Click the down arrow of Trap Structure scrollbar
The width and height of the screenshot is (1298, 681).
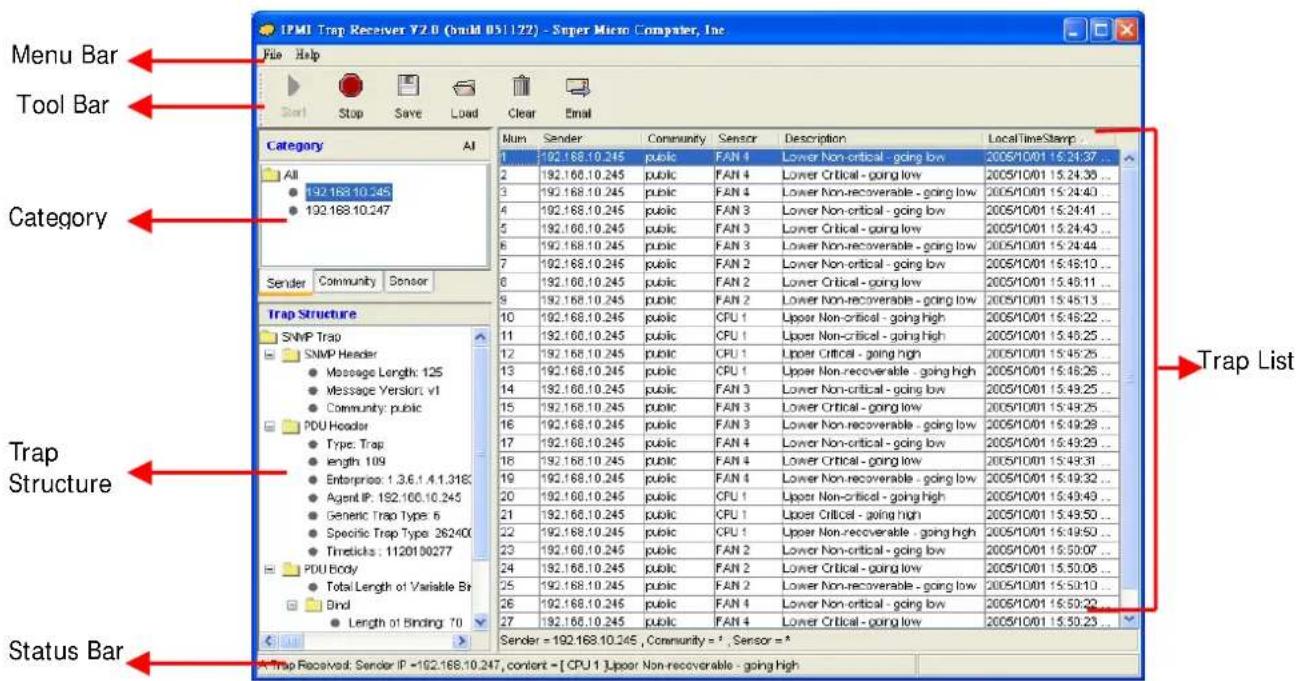pos(478,622)
